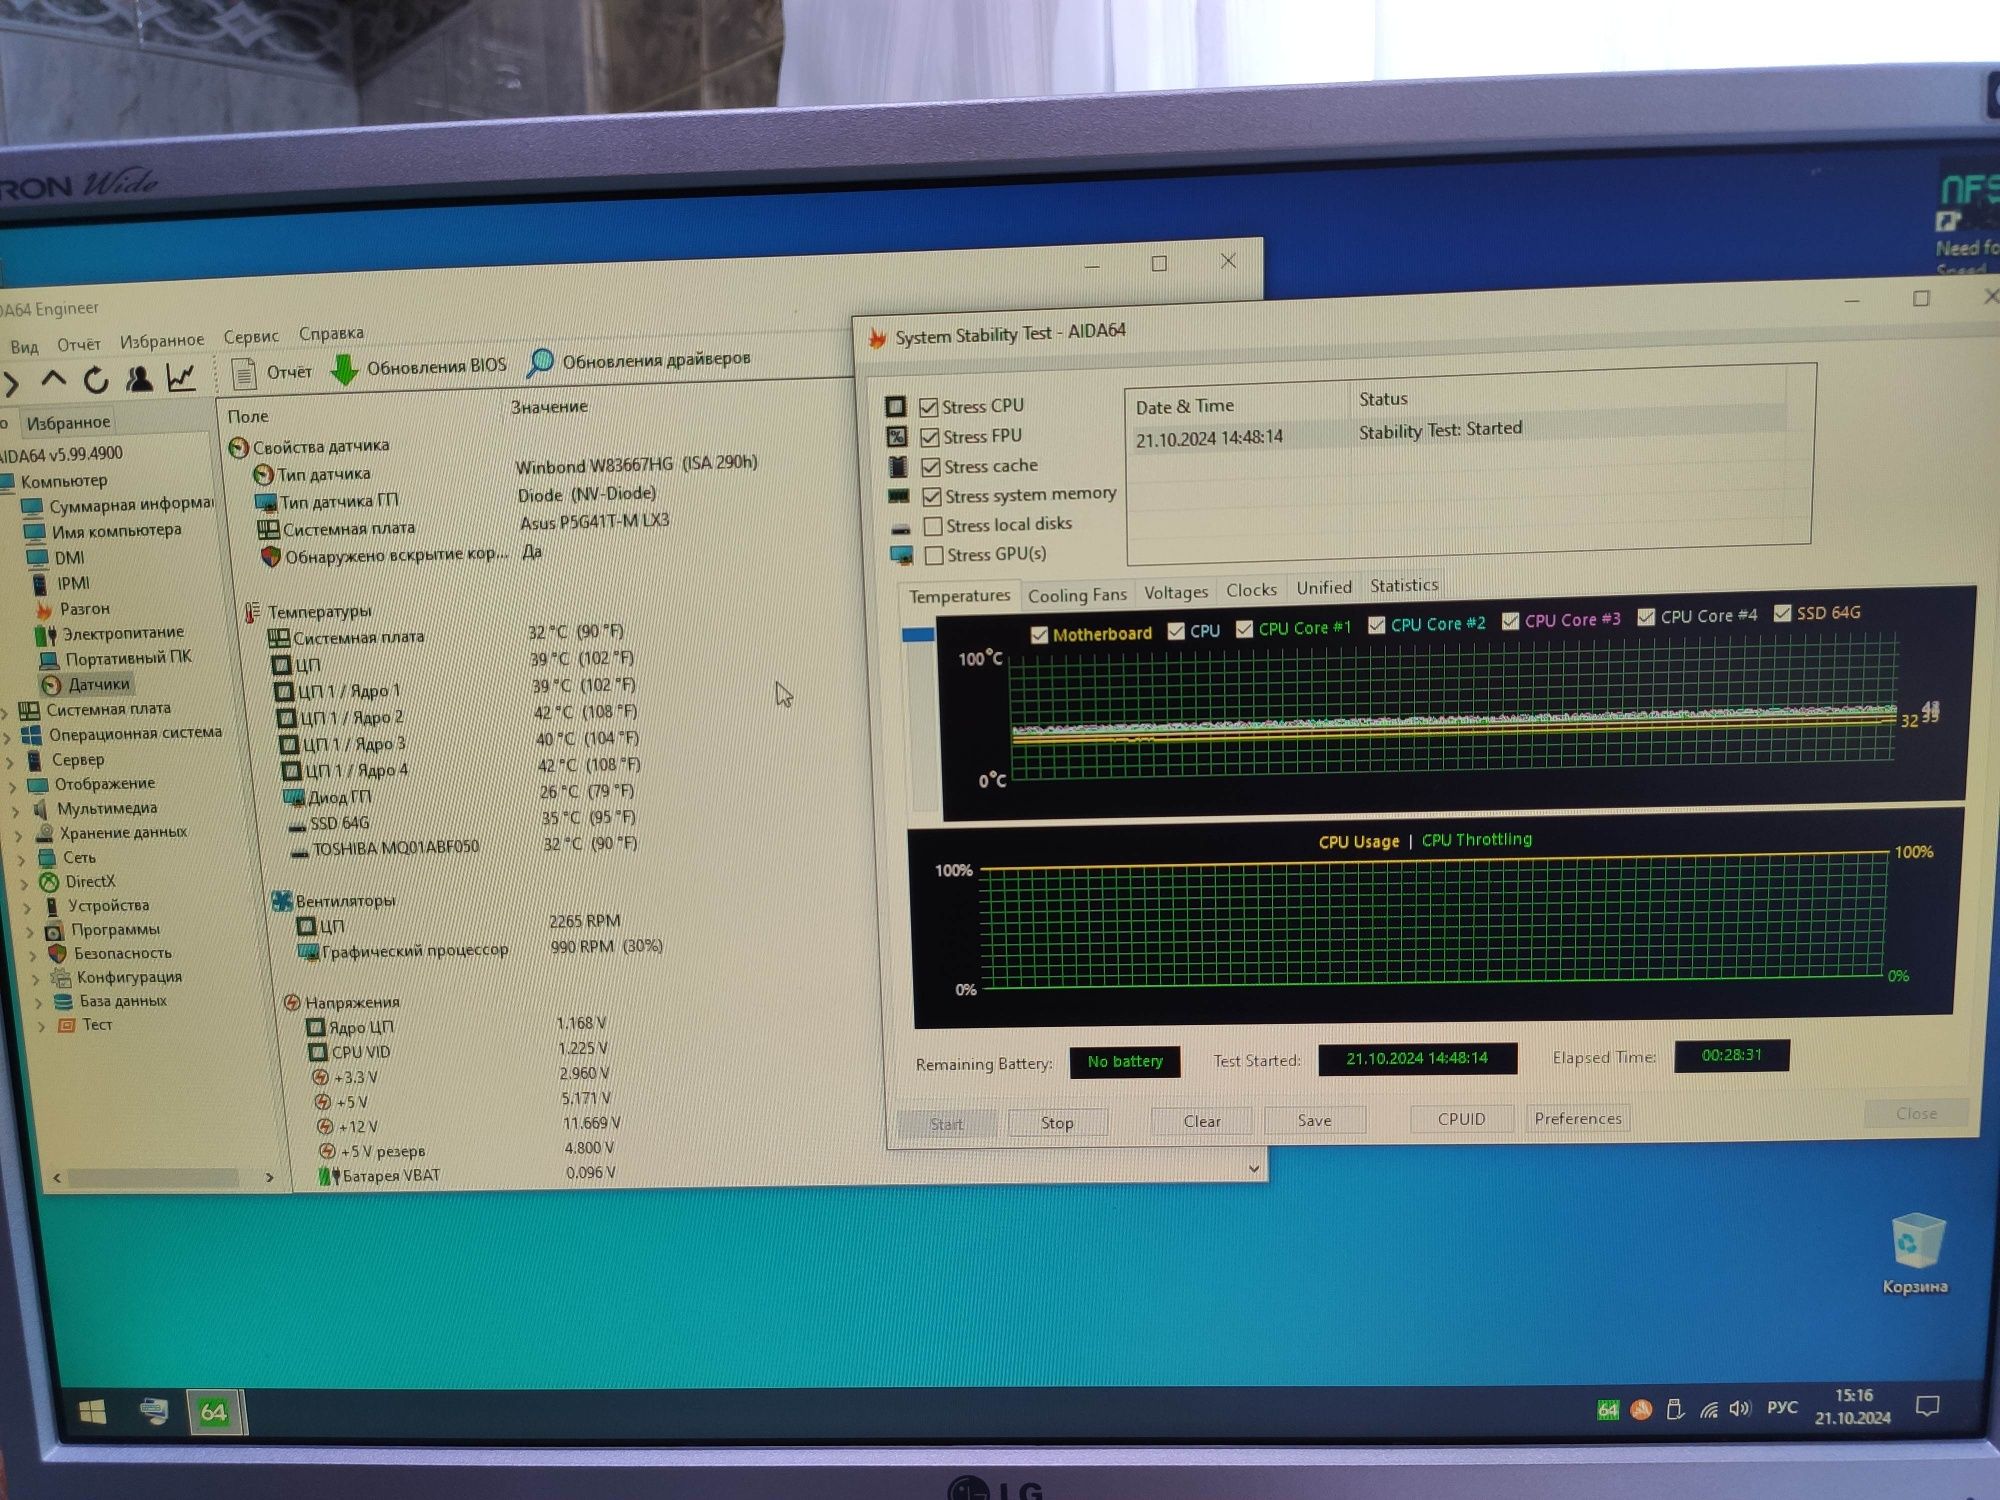Click the Свойства датчика sensor icon
The width and height of the screenshot is (2000, 1500).
tap(238, 447)
